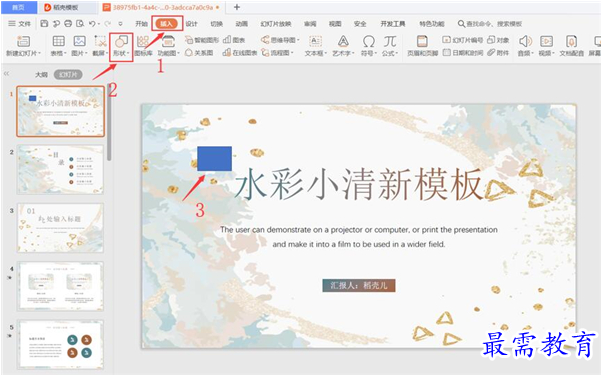Select slide 2 thumbnail (目录)

point(60,170)
